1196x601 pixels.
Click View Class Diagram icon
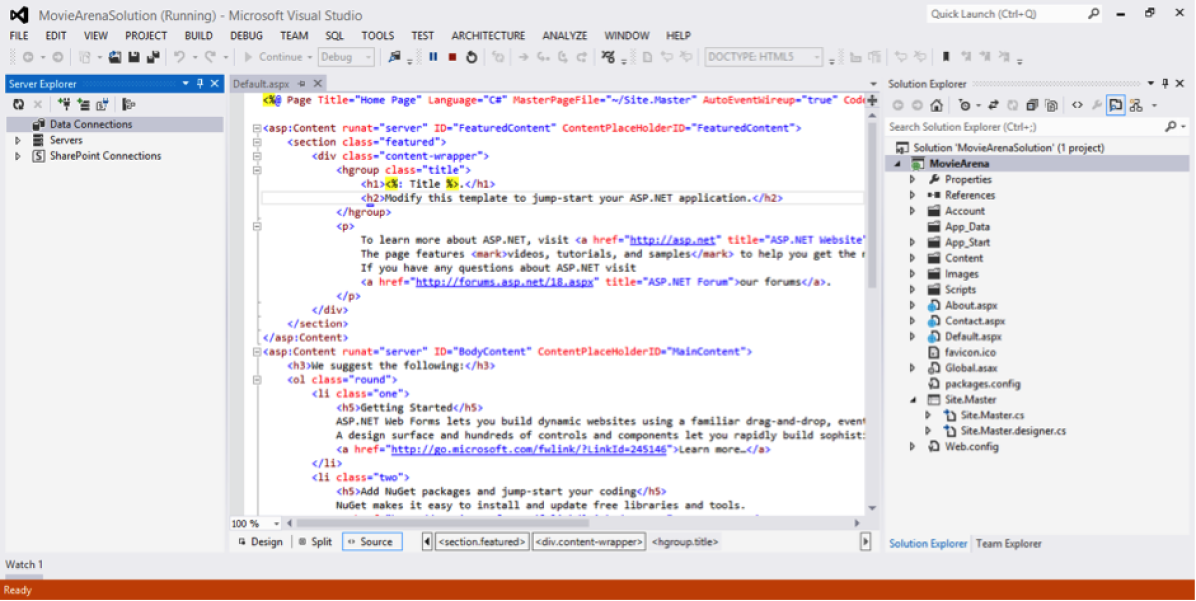tap(1136, 105)
